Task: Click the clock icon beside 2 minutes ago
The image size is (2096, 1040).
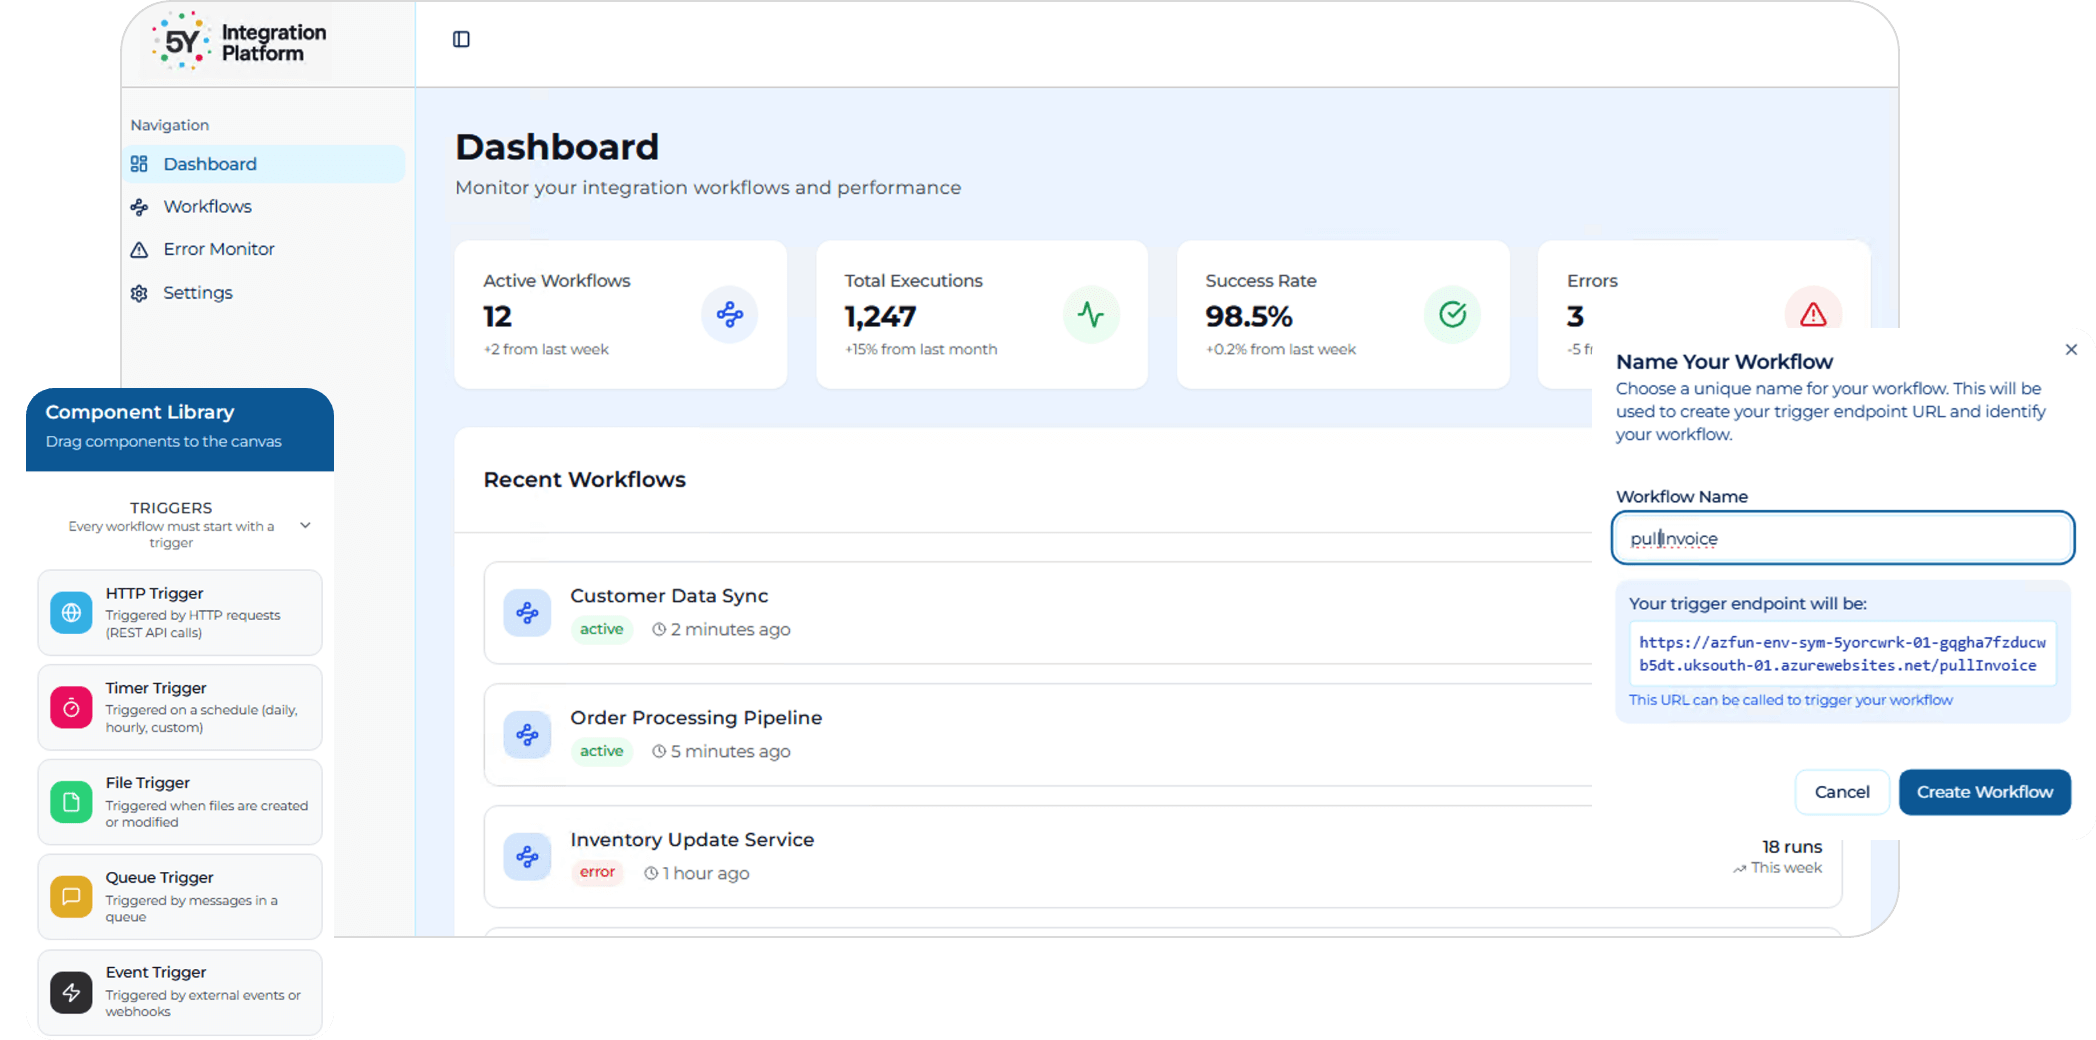Action: point(659,629)
